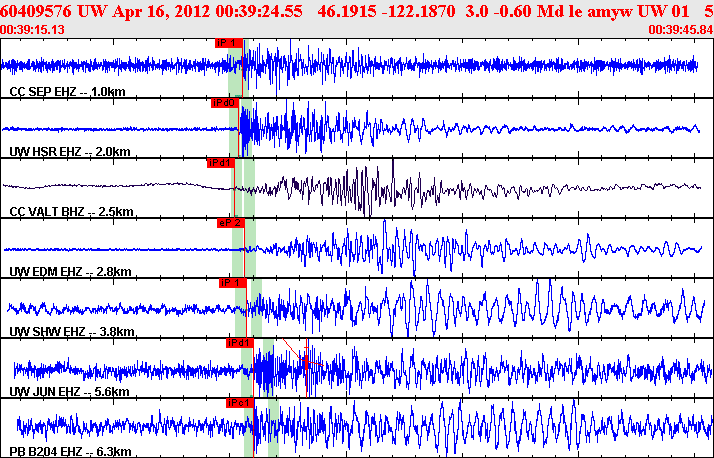Select the iPd1 pick flag on UW JUN trace
Screen dimensions: 714x458
tap(240, 343)
